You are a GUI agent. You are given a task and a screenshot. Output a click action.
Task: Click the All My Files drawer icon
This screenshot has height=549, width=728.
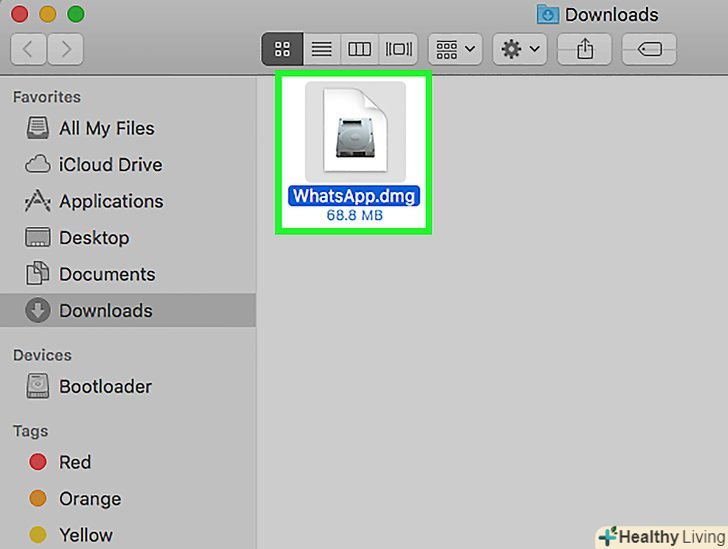click(38, 128)
